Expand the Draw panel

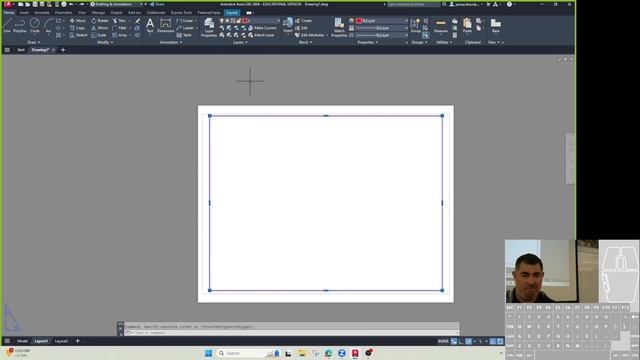tap(33, 42)
